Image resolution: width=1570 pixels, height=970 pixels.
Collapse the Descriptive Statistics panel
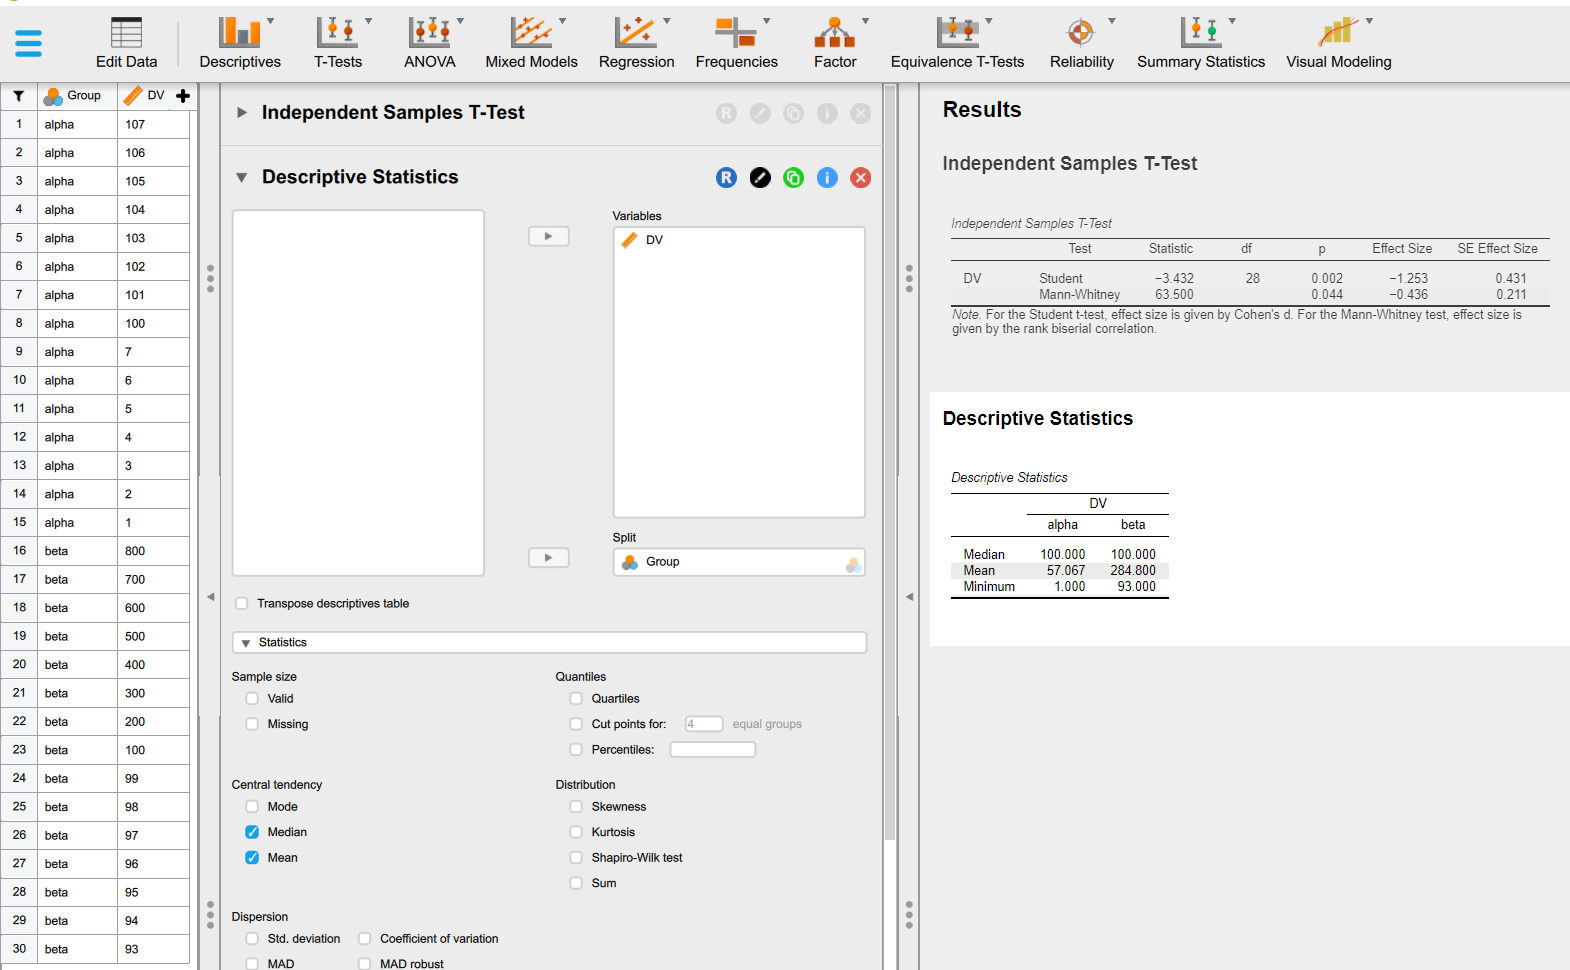tap(241, 178)
